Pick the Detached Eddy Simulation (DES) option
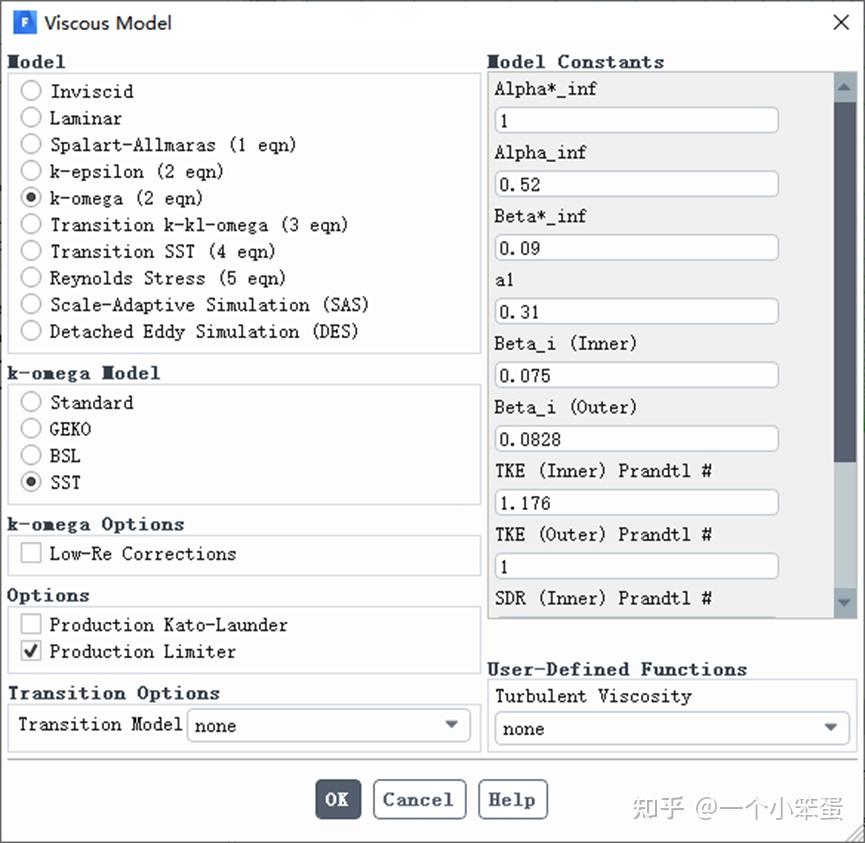 (x=32, y=331)
